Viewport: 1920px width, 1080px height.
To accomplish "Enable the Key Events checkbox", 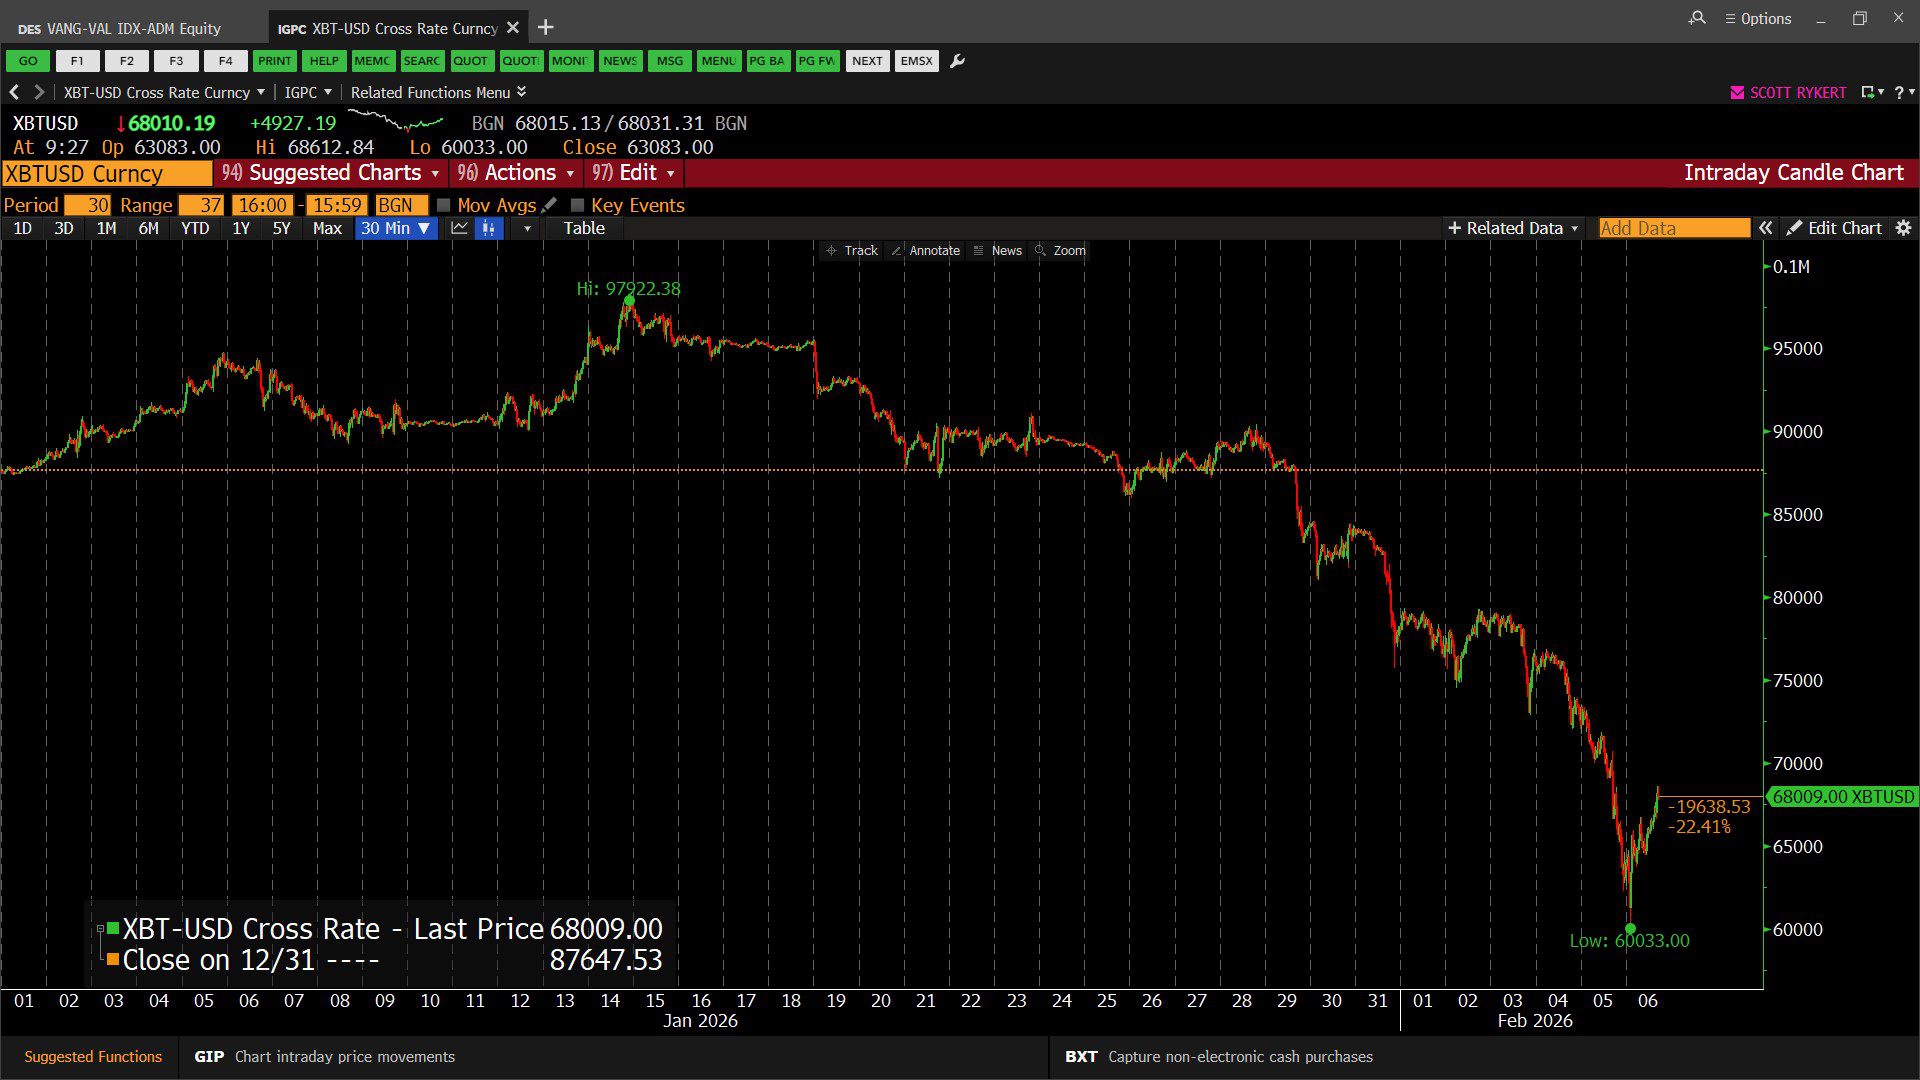I will tap(577, 205).
